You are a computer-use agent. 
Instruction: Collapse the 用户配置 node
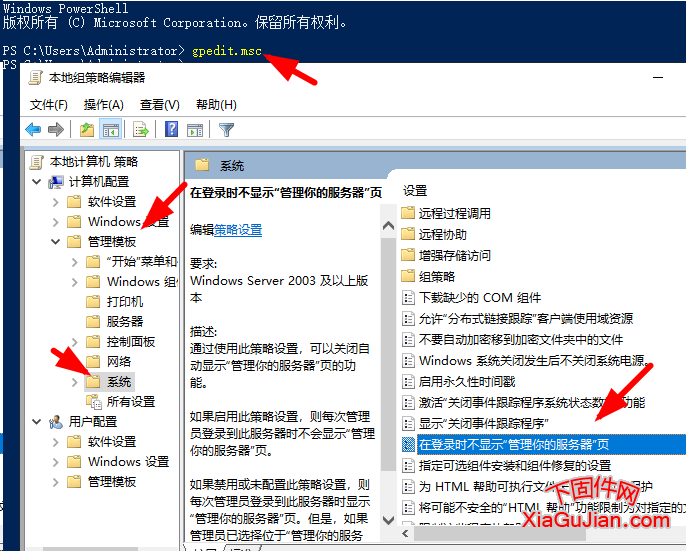coord(37,421)
